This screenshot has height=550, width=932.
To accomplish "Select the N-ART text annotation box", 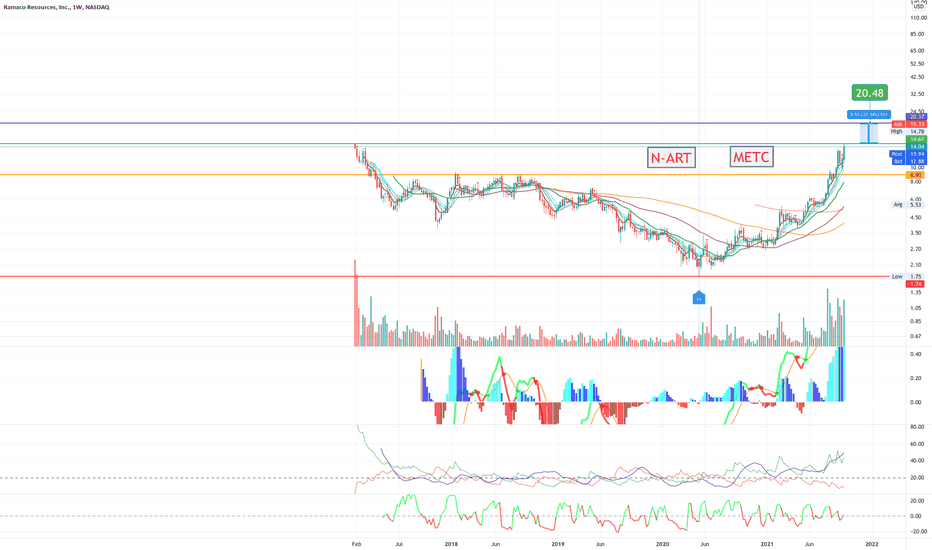I will click(x=671, y=158).
